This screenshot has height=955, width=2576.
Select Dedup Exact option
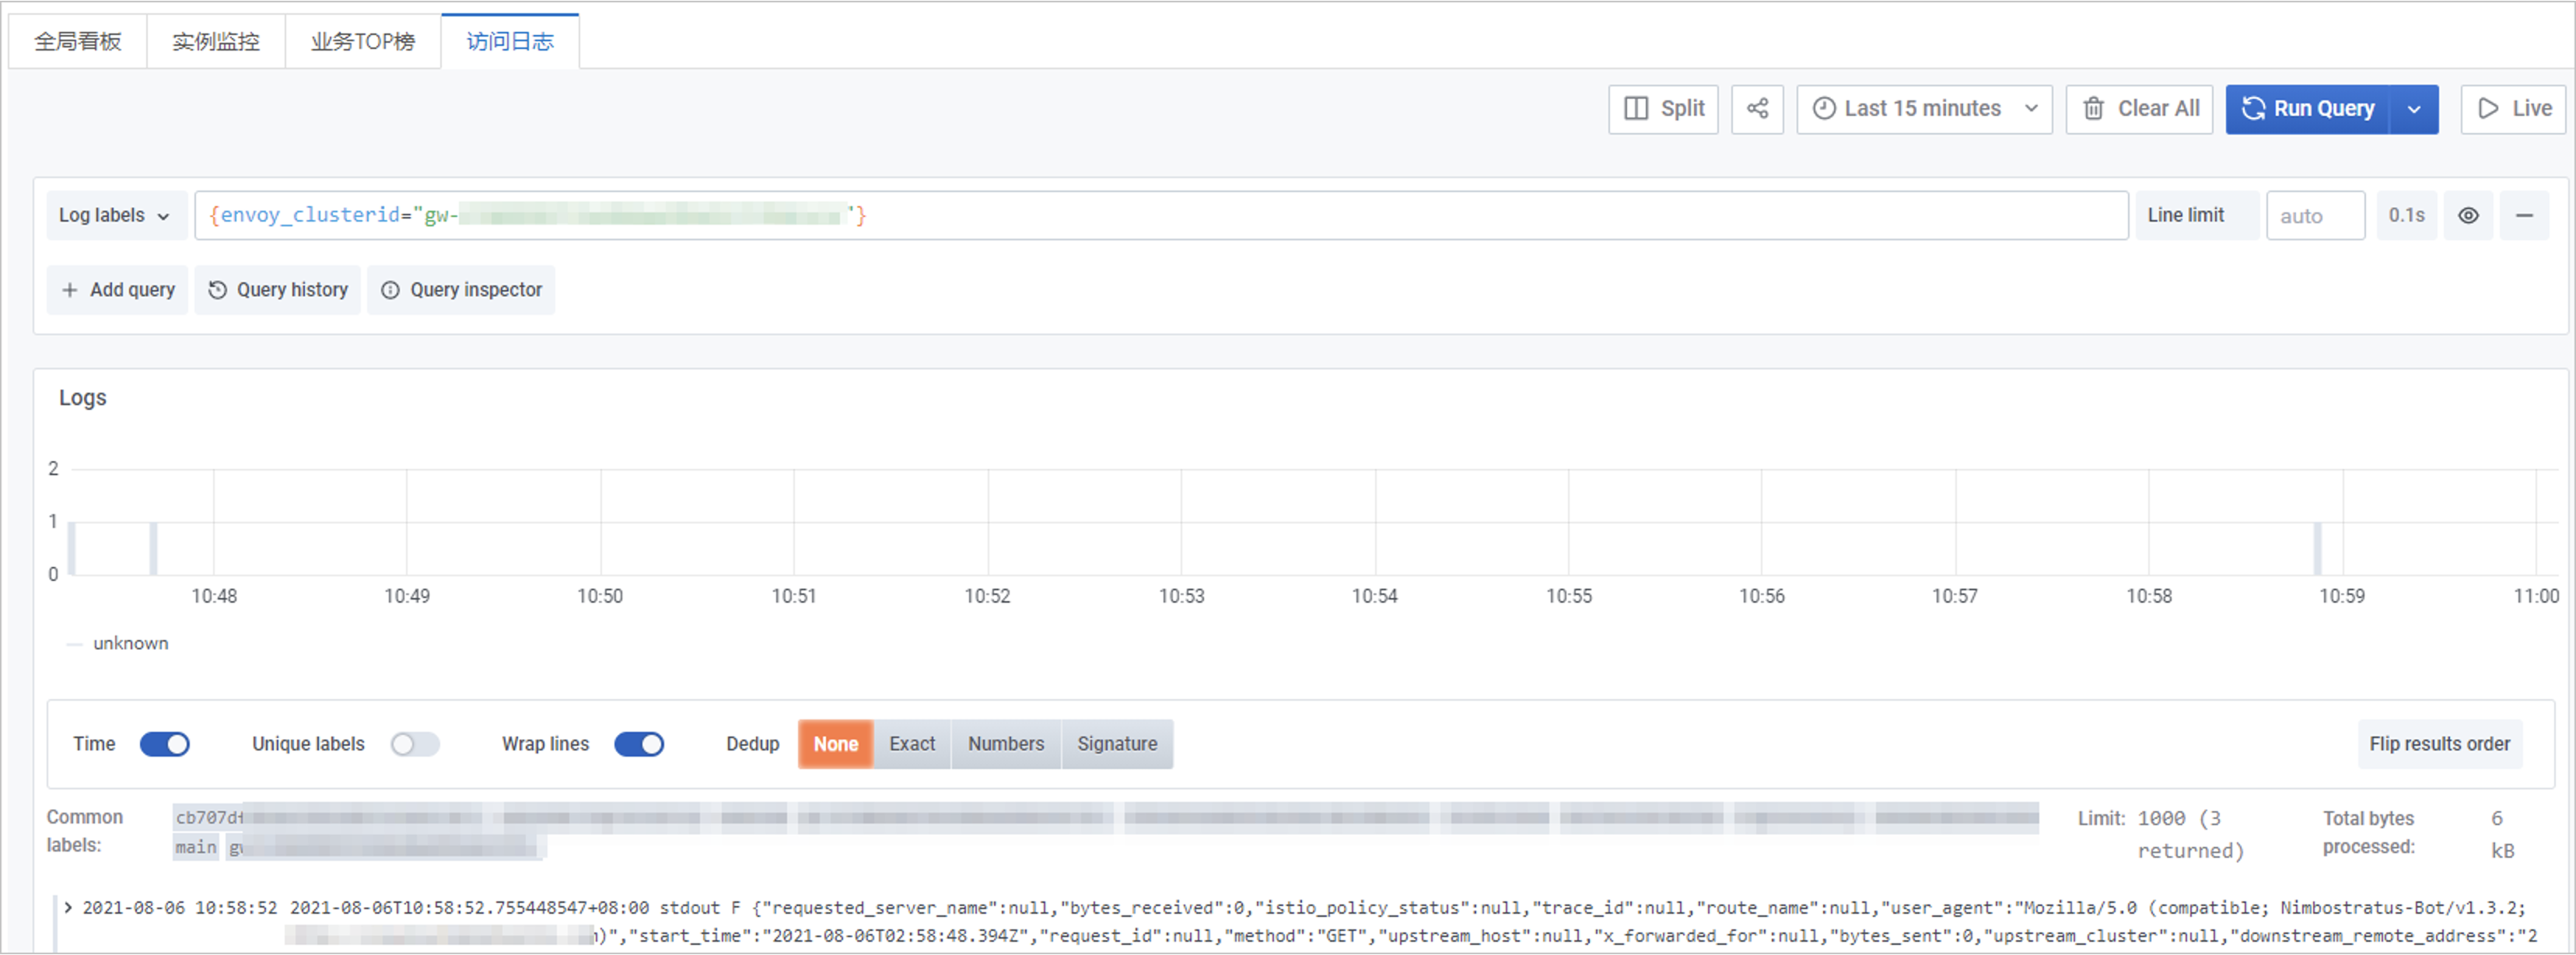coord(912,744)
